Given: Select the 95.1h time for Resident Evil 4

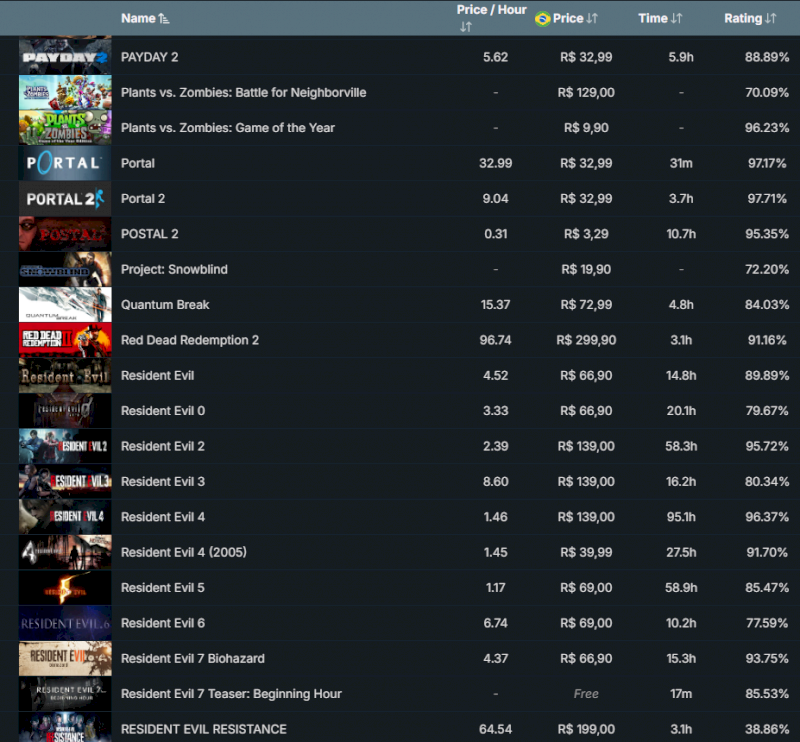Looking at the screenshot, I should (x=681, y=517).
